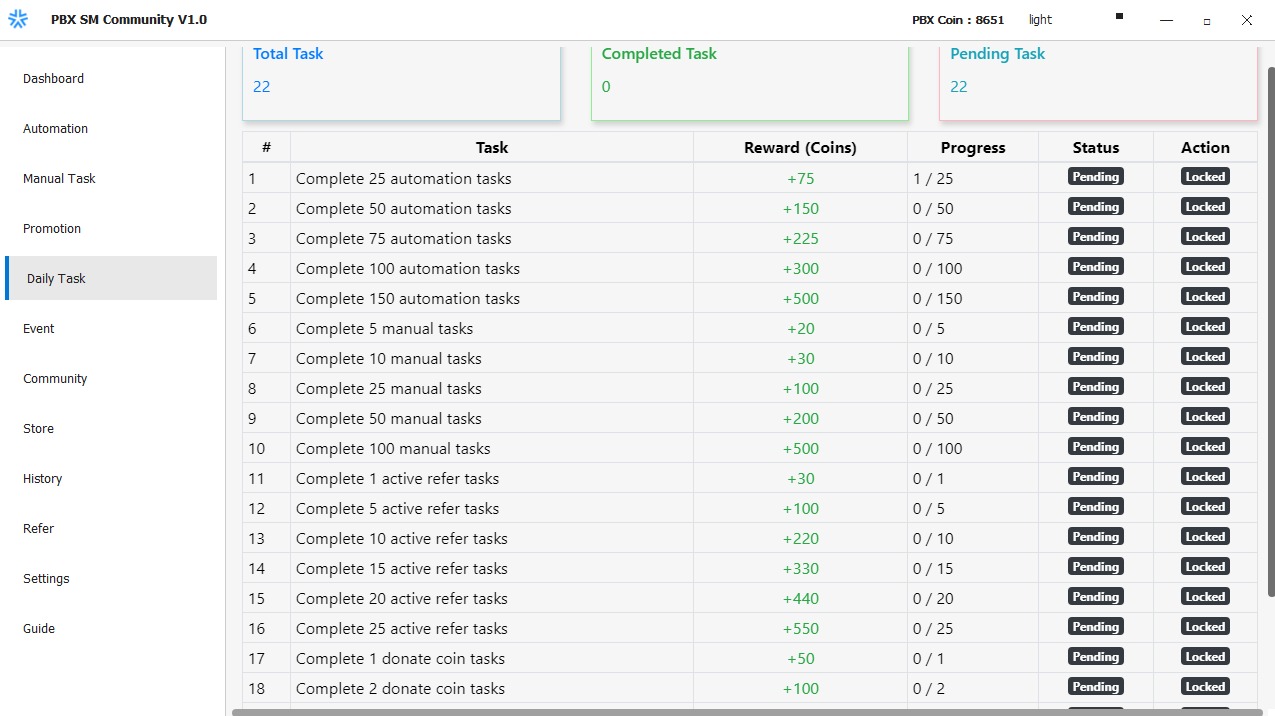The image size is (1275, 716).
Task: Open the Dashboard page
Action: pos(54,79)
